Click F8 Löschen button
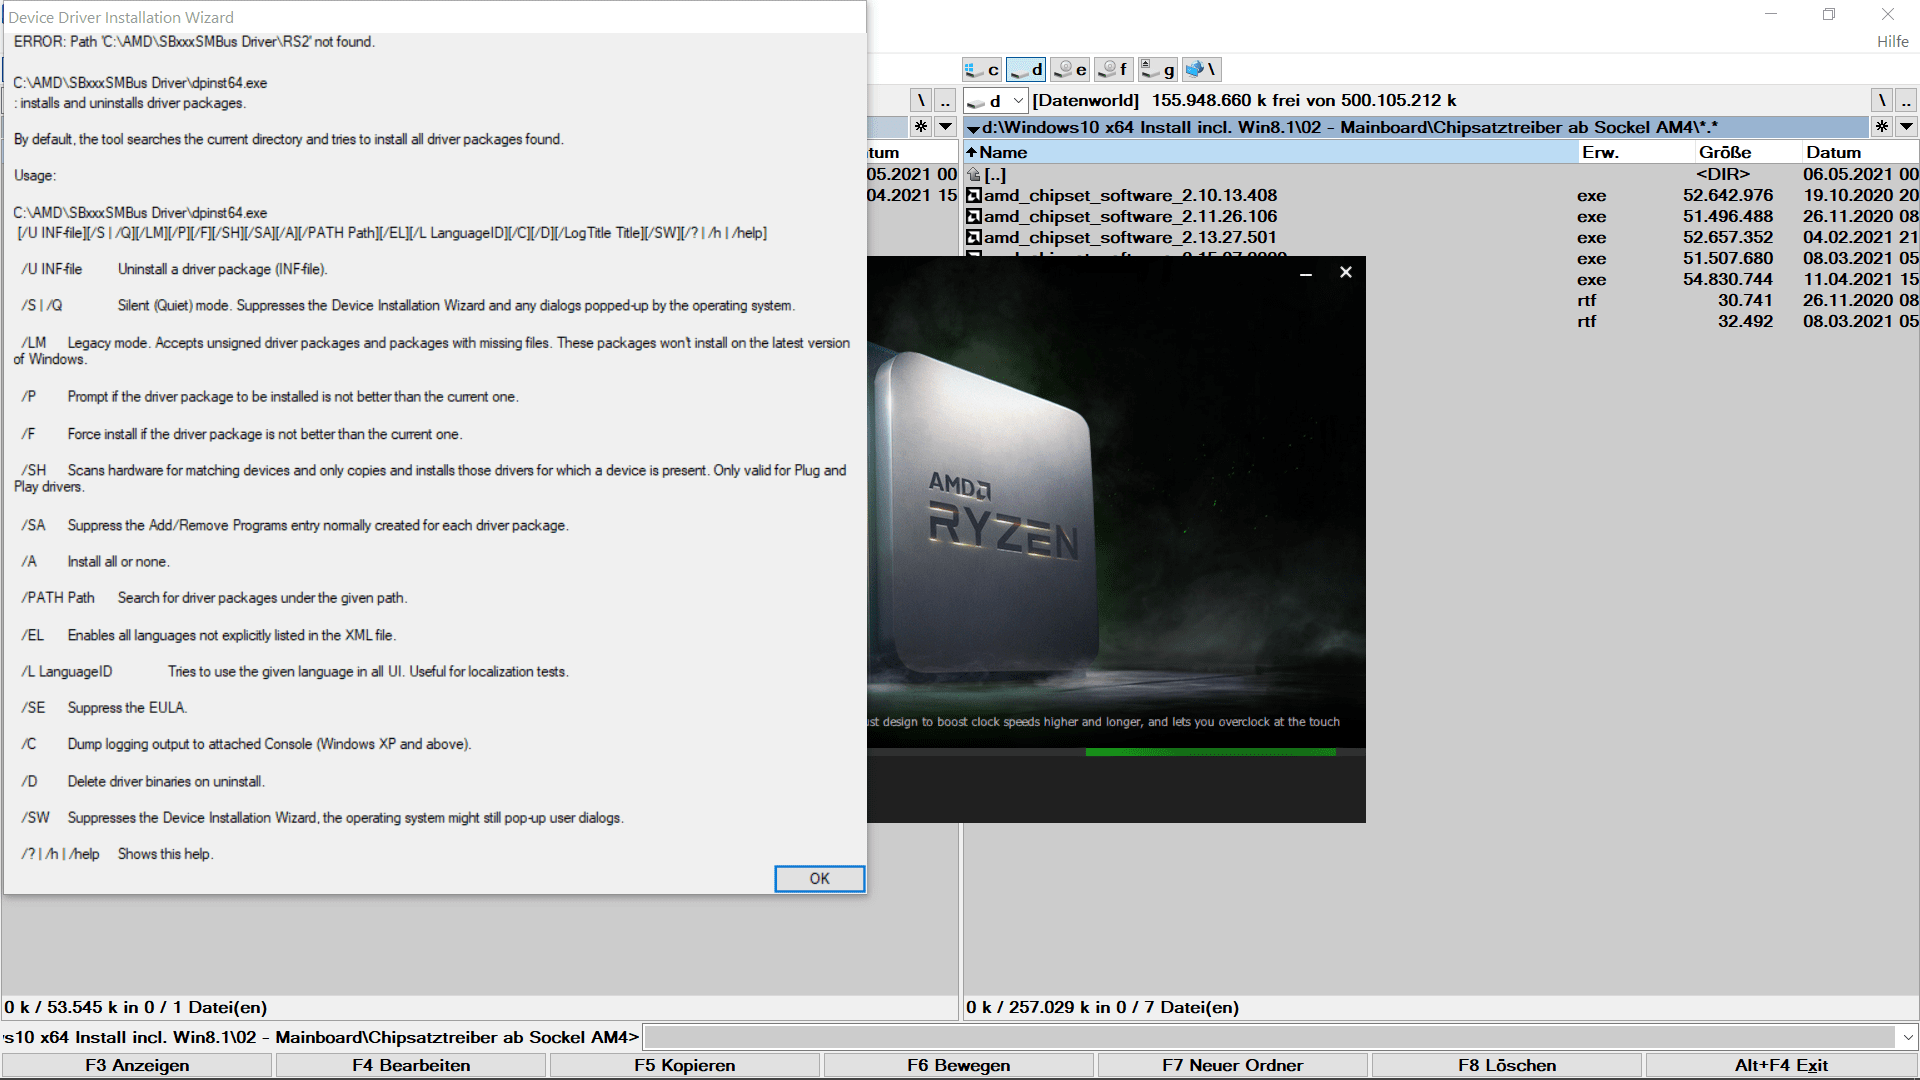 click(1507, 1065)
